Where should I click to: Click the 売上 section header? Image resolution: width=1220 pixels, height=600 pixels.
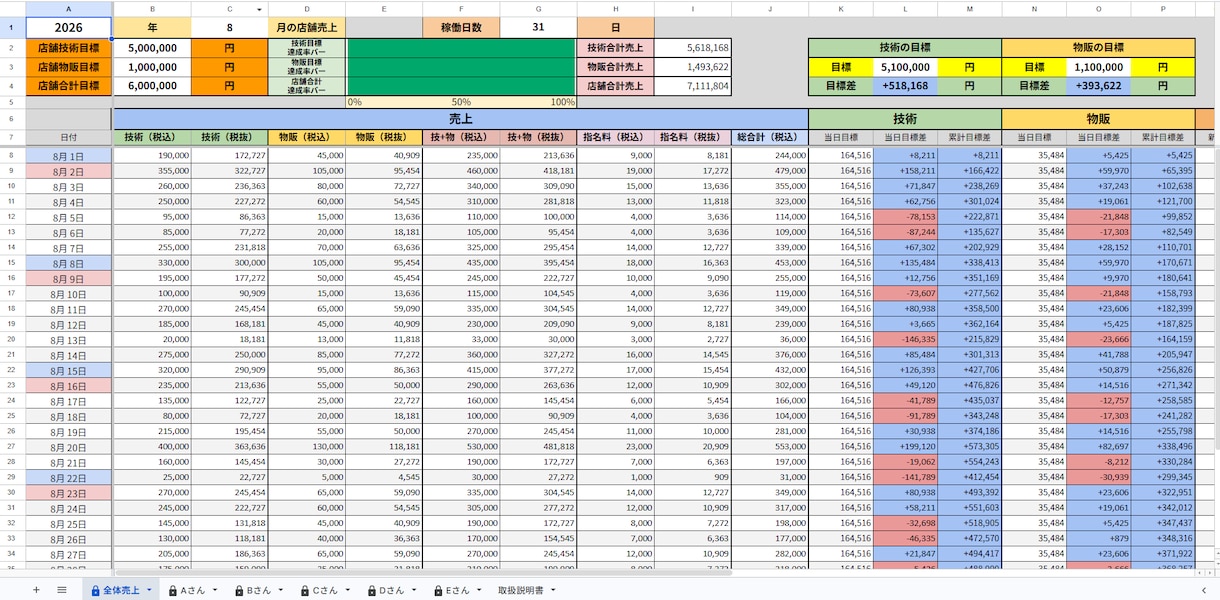pyautogui.click(x=461, y=118)
